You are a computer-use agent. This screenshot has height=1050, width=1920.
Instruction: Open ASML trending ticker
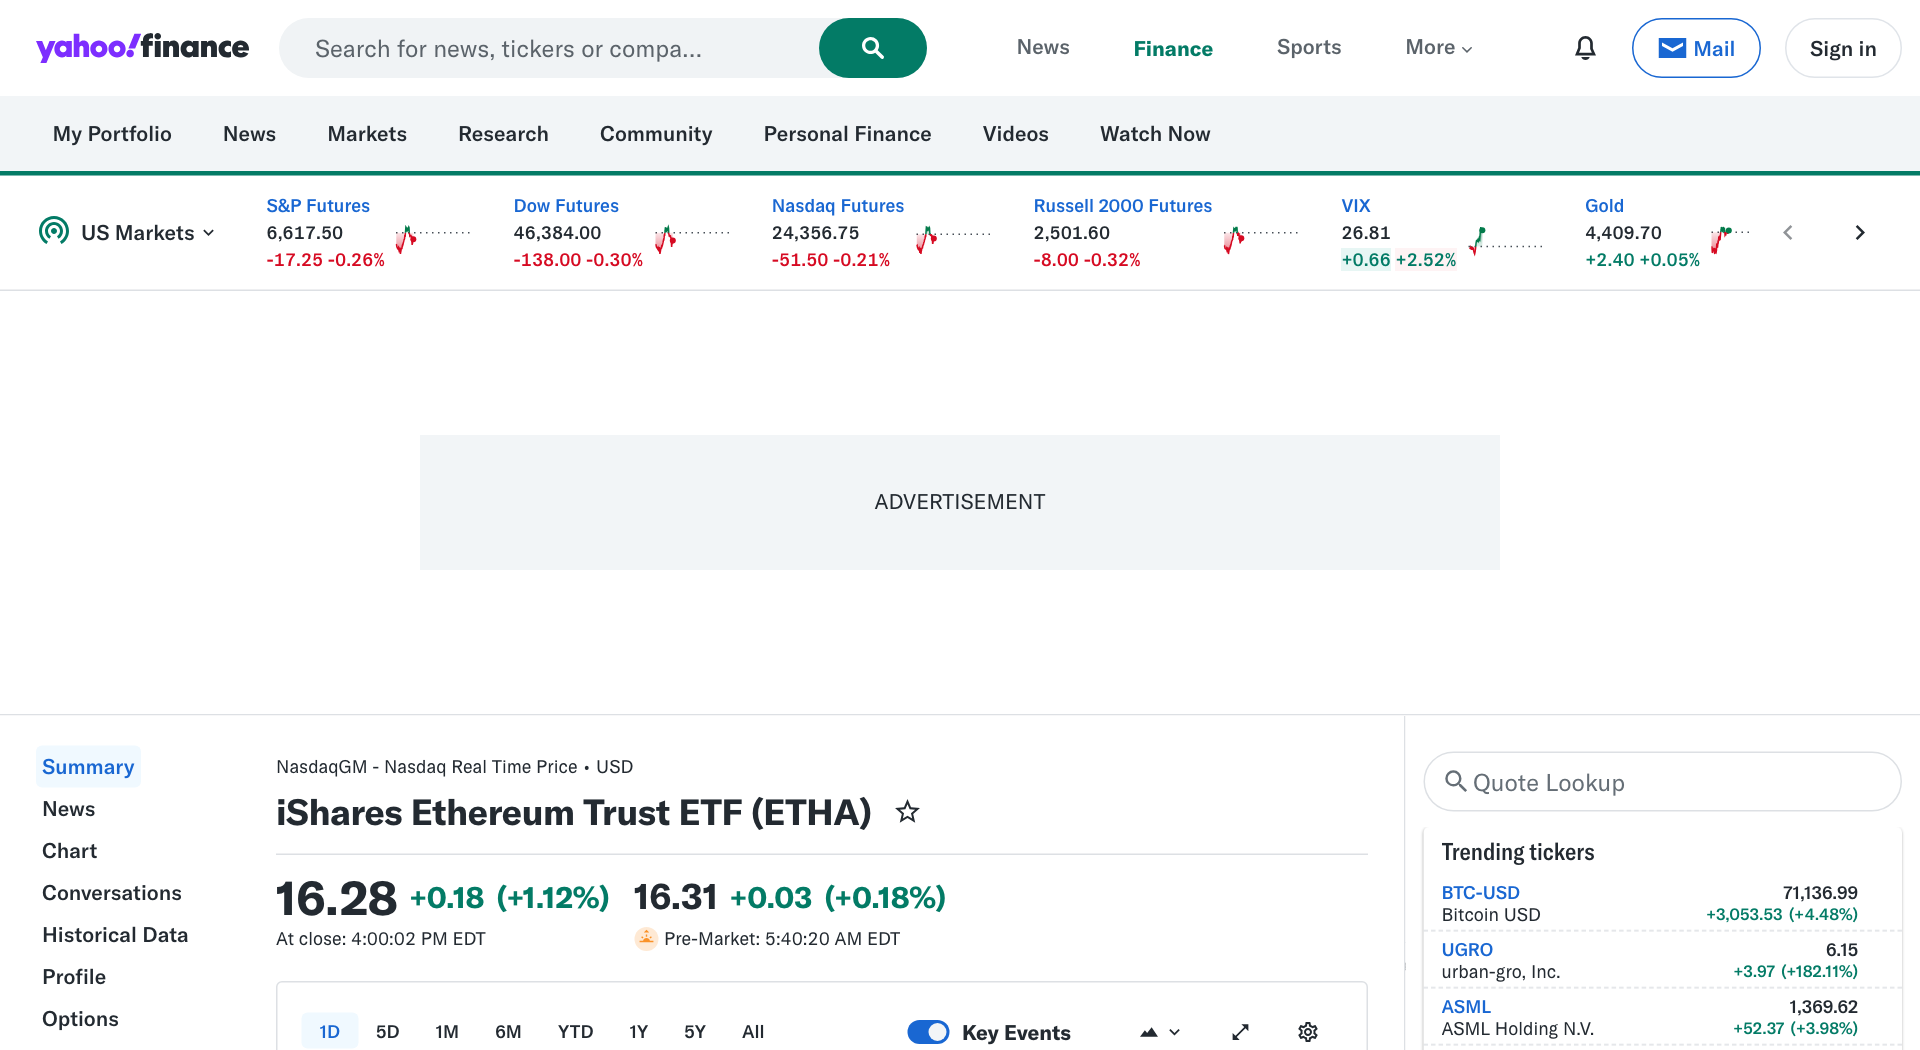1466,1007
